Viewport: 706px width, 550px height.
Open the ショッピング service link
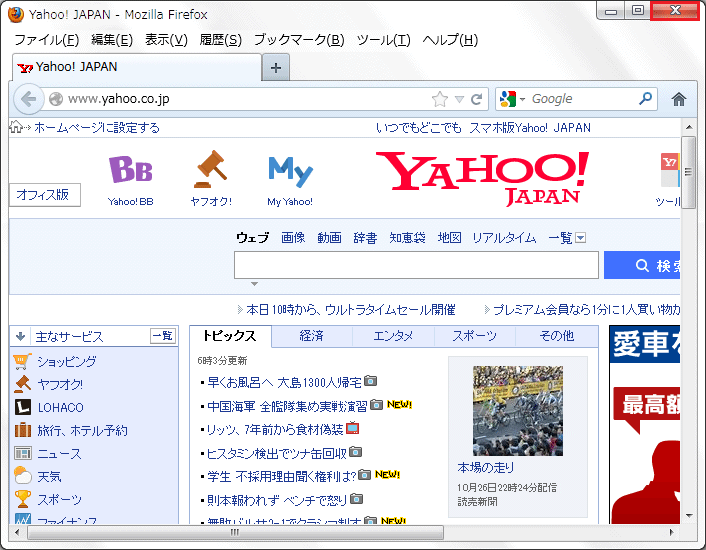coord(66,361)
